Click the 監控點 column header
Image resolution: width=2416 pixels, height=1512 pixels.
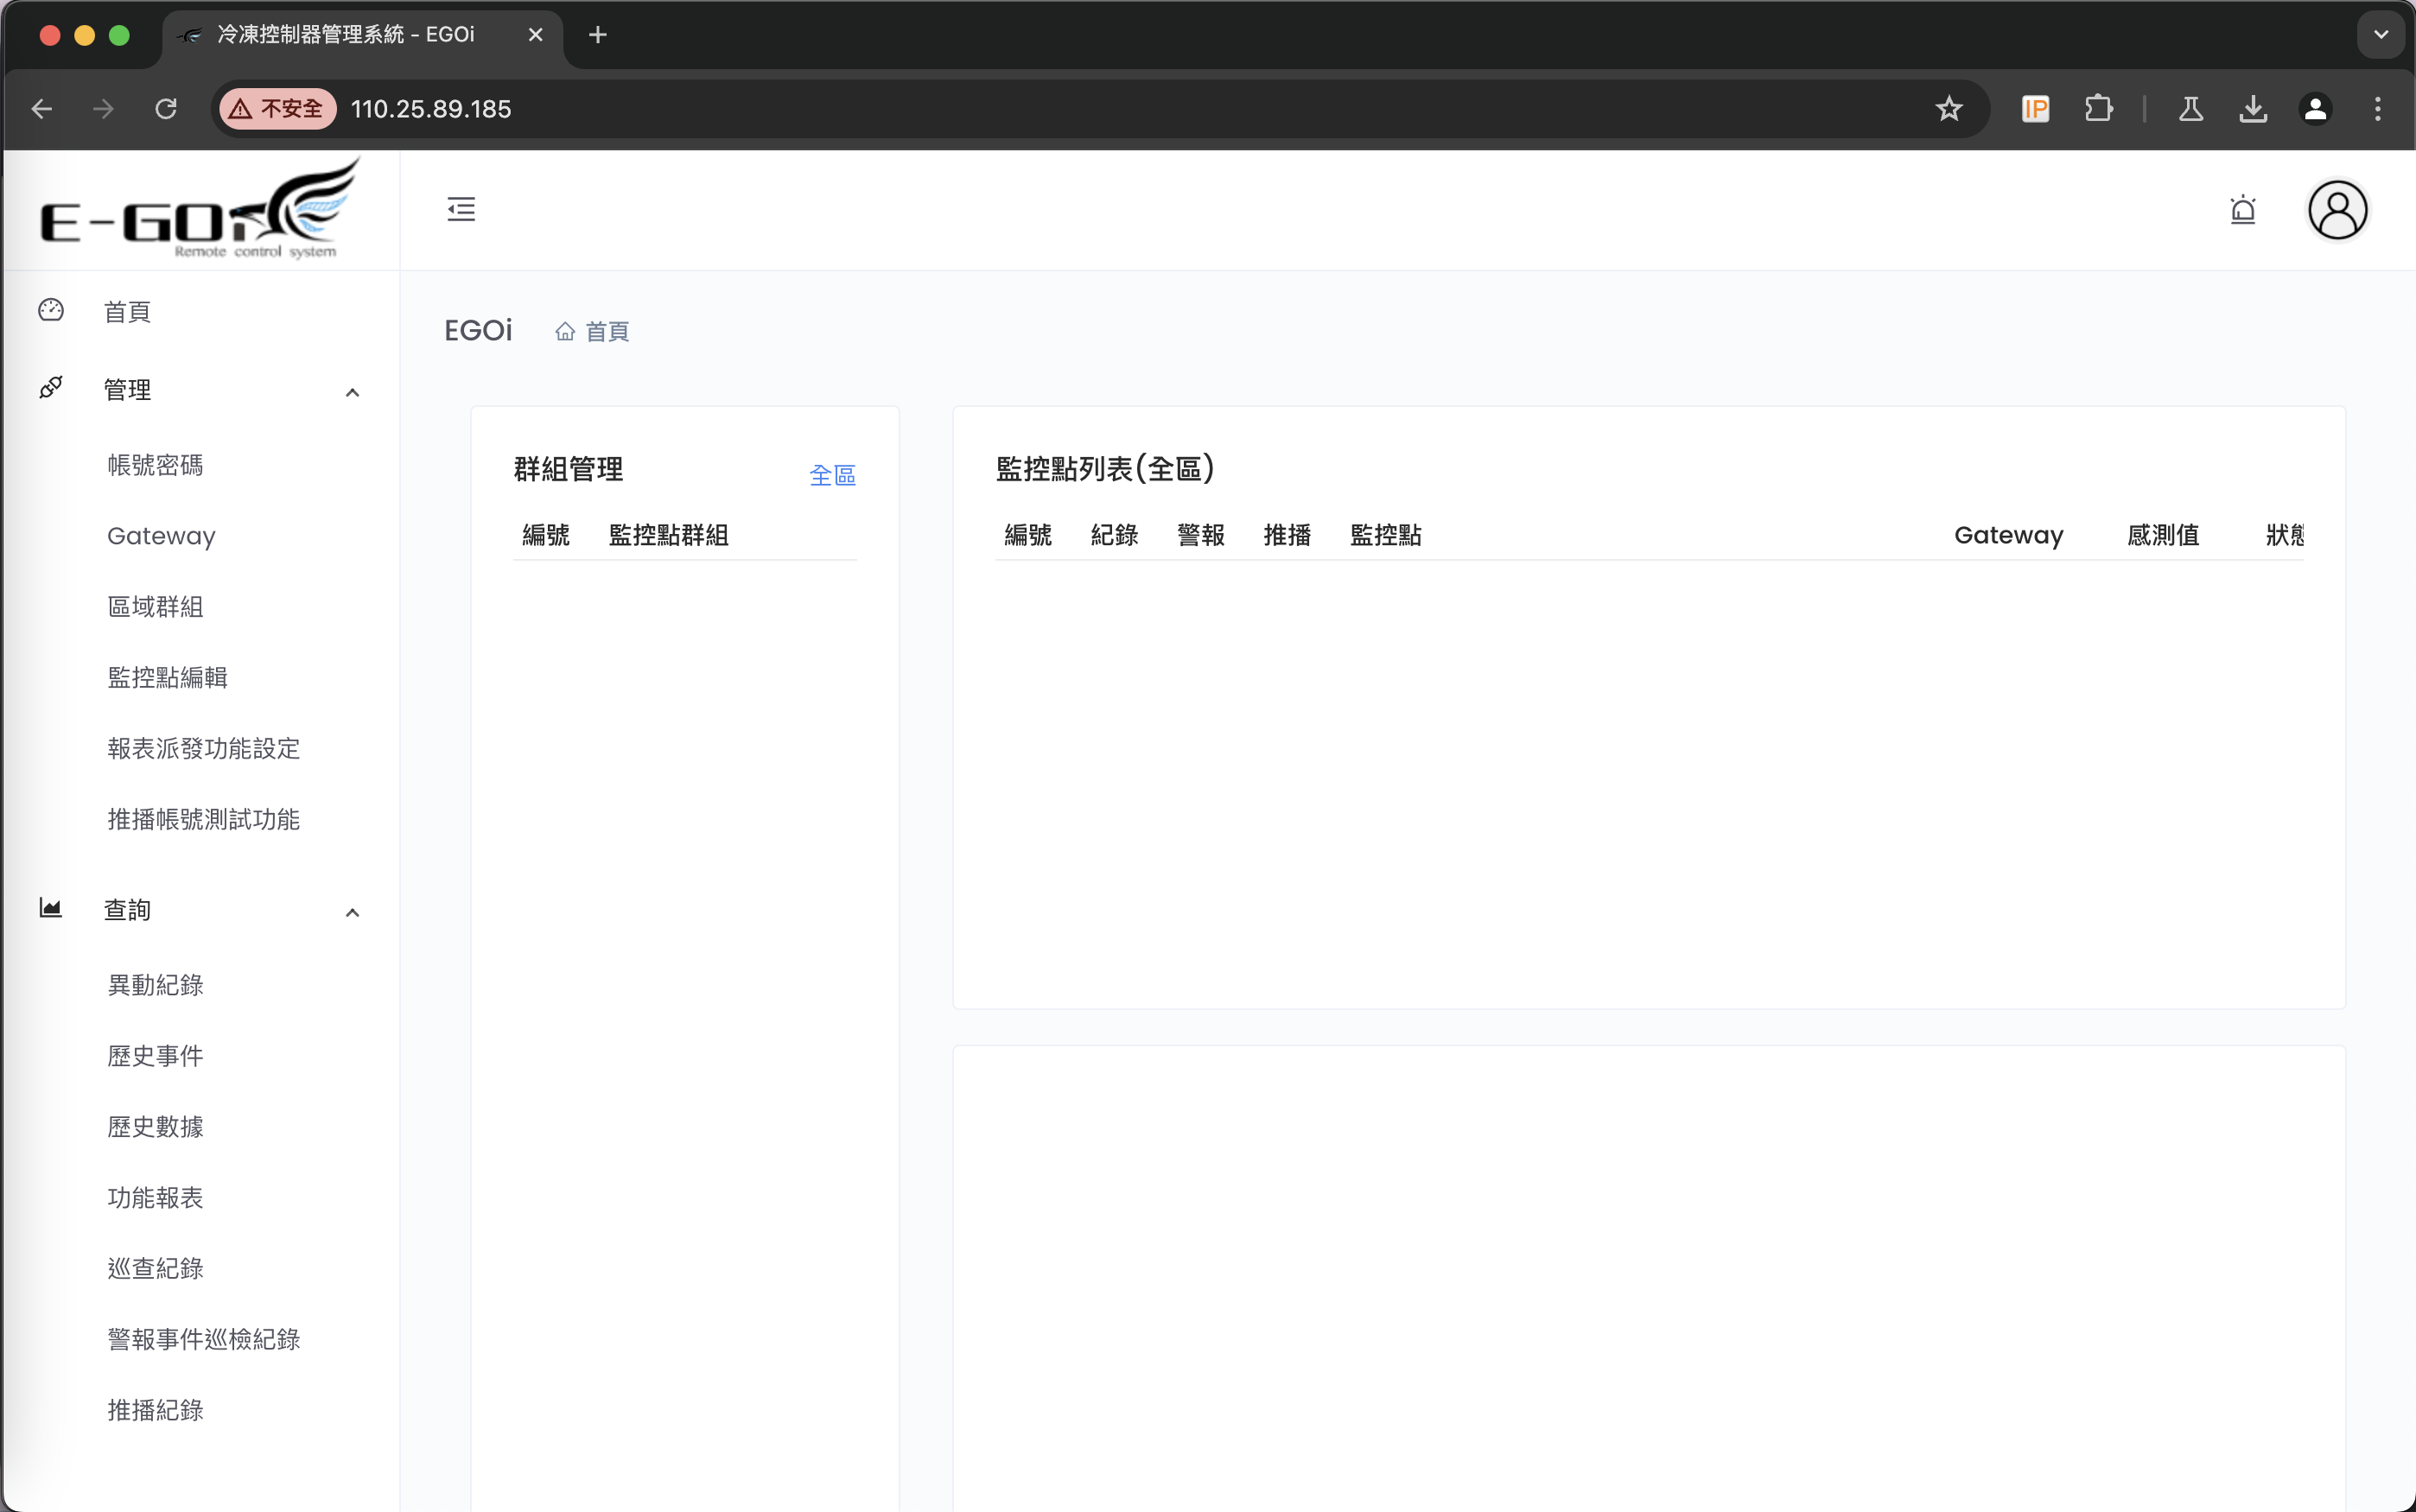point(1385,535)
